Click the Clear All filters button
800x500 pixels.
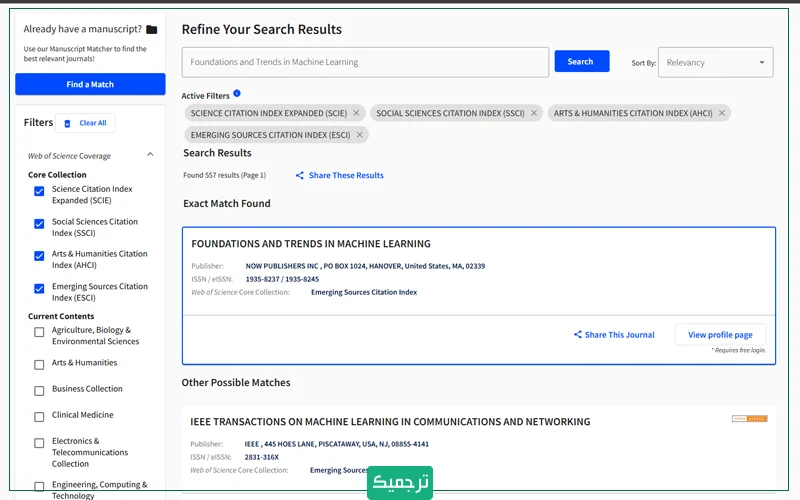[85, 123]
